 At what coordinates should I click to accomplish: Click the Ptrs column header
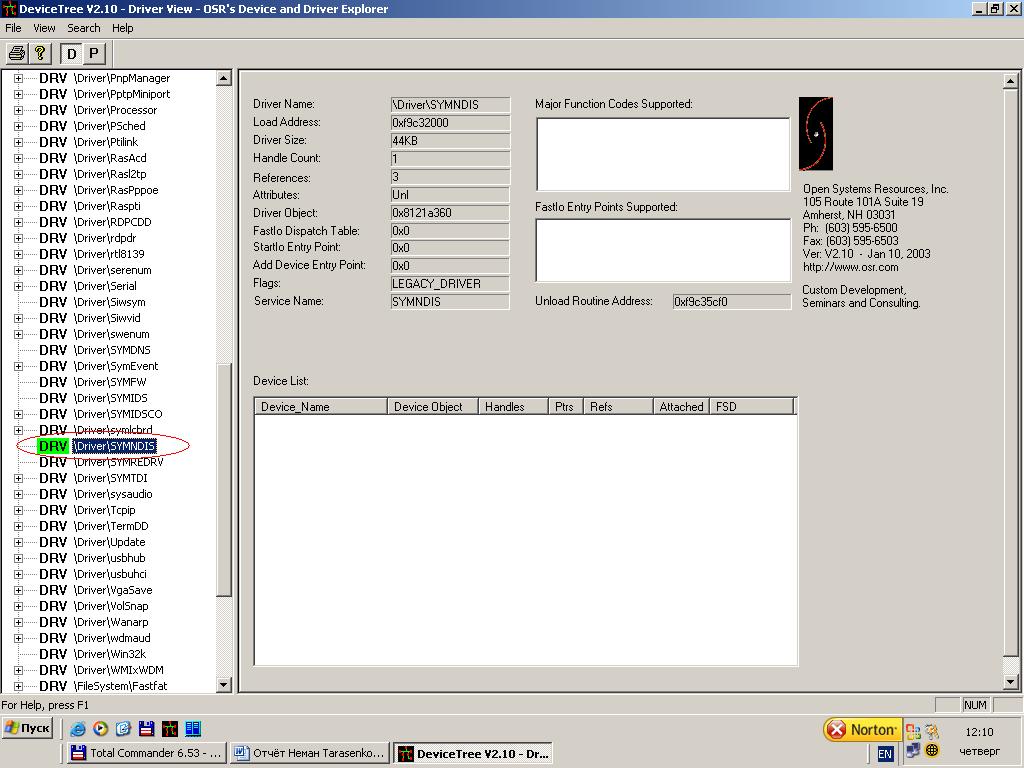point(566,407)
